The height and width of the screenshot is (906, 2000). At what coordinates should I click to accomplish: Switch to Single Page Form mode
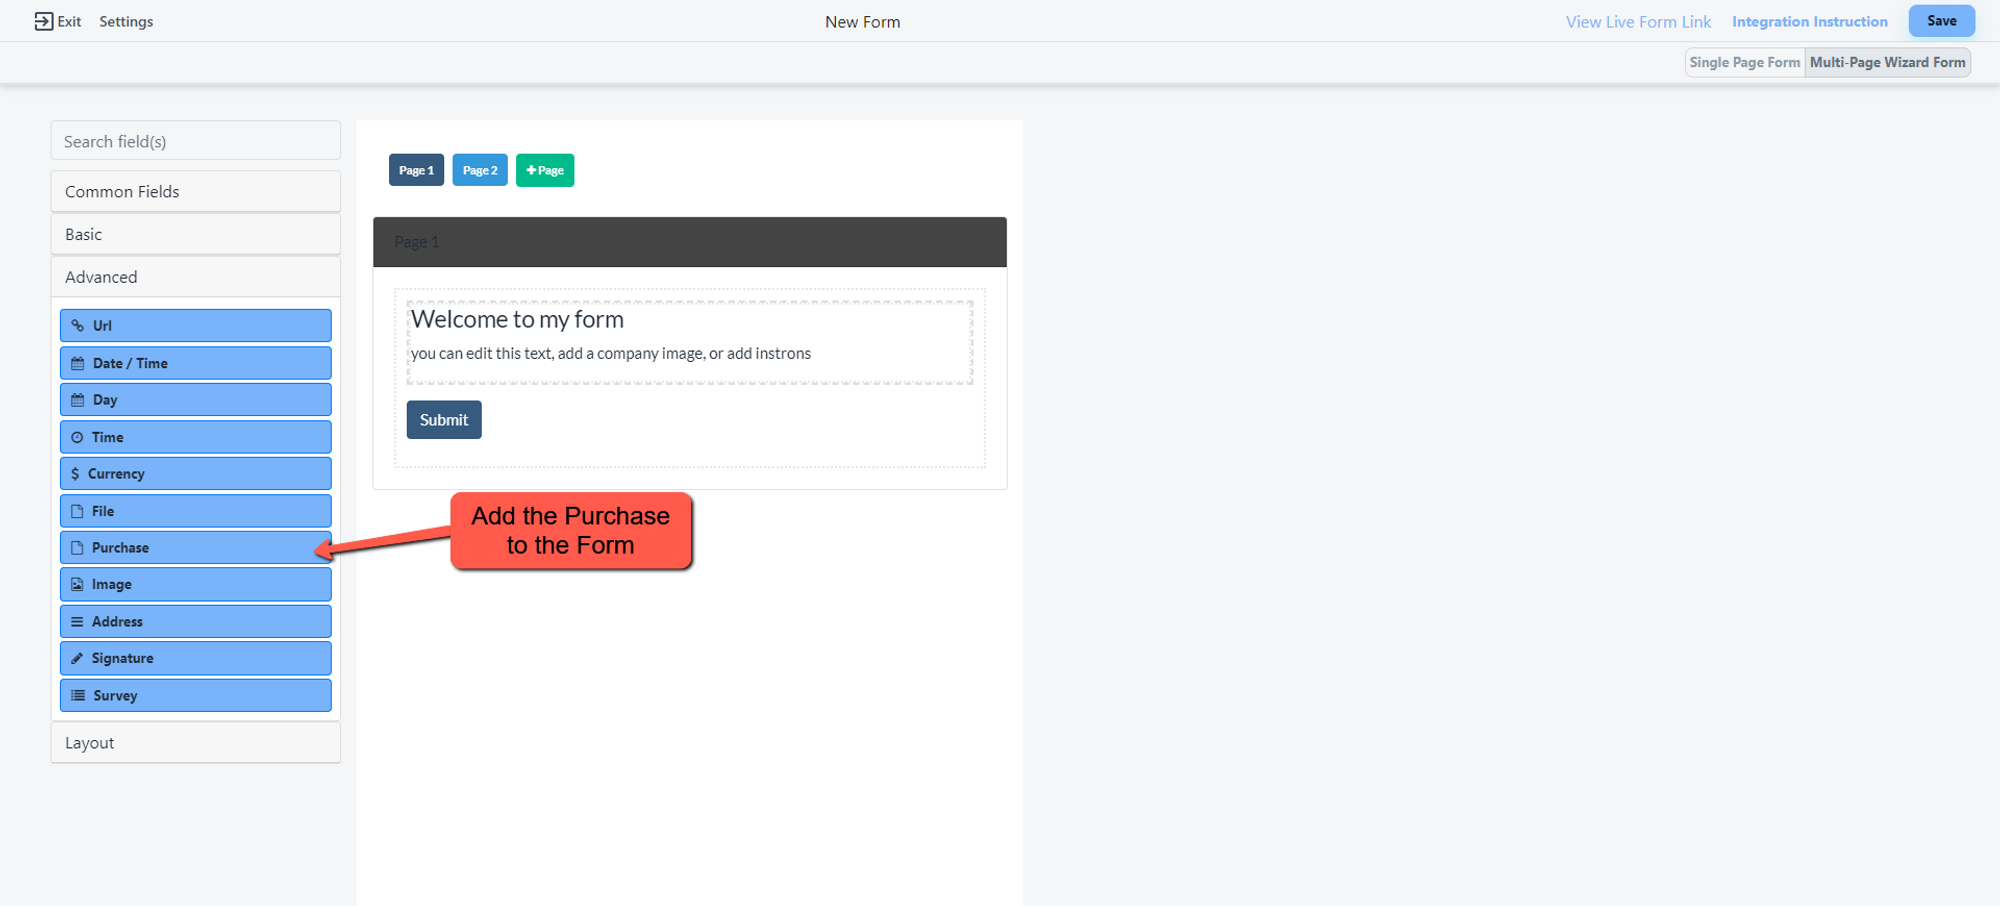tap(1744, 62)
